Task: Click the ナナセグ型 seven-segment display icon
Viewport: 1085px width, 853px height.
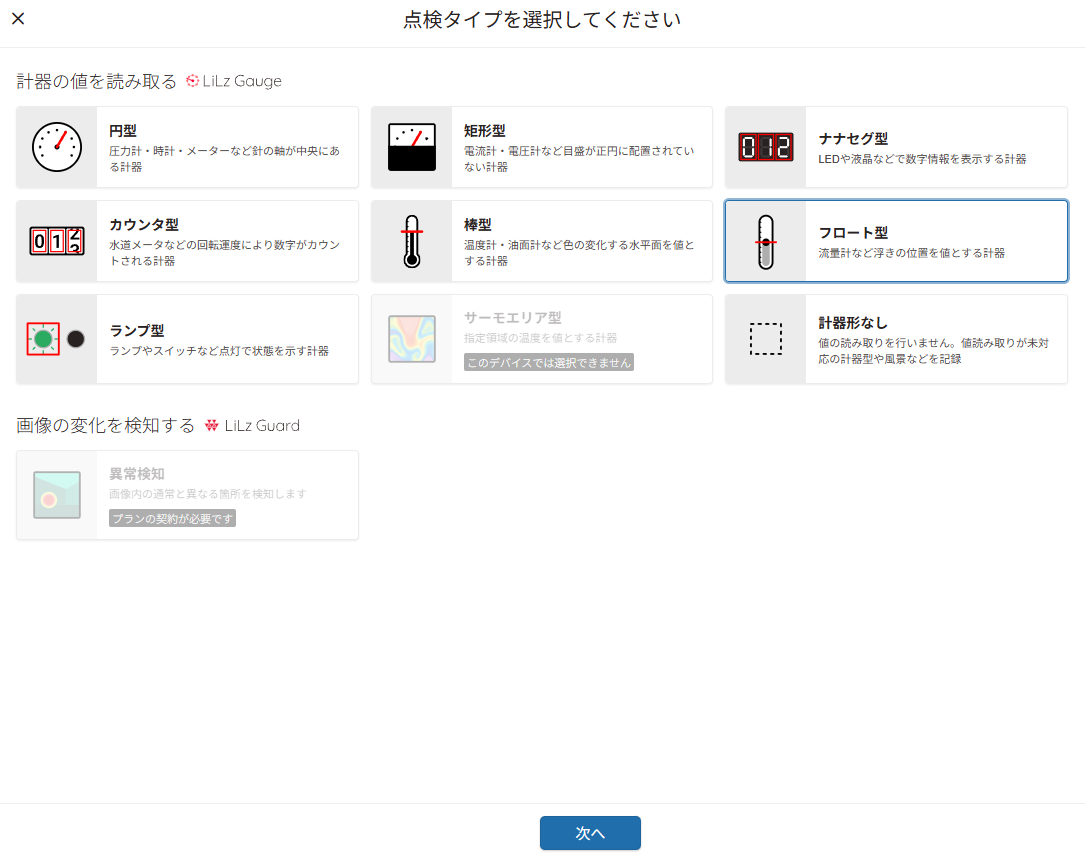Action: coord(765,146)
